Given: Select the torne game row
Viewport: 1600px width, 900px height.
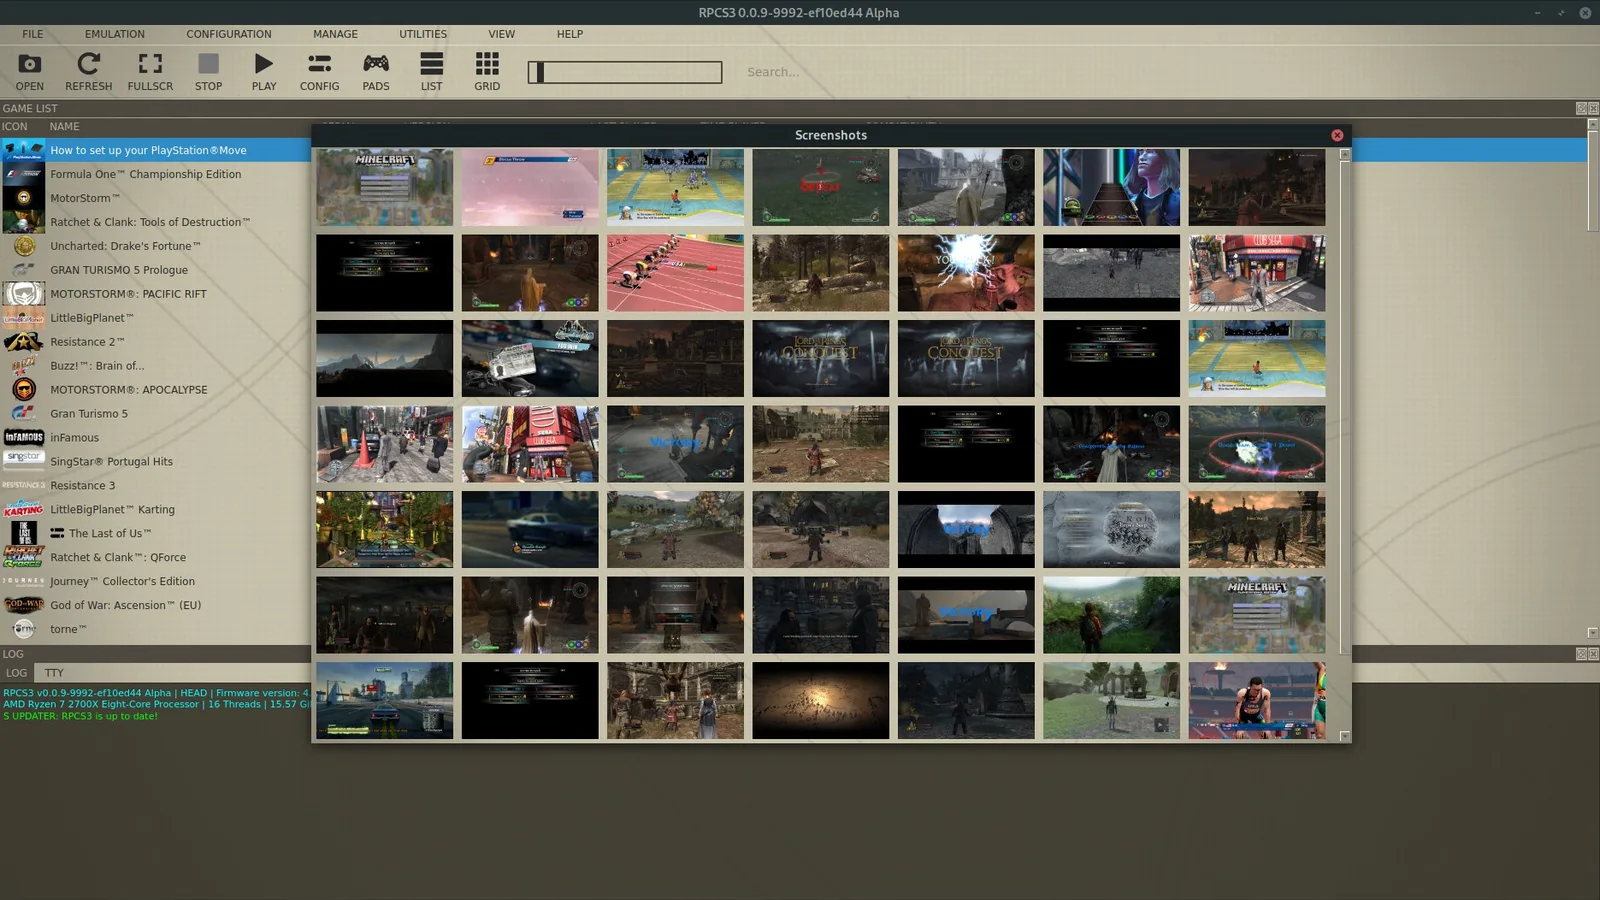Looking at the screenshot, I should (x=155, y=630).
